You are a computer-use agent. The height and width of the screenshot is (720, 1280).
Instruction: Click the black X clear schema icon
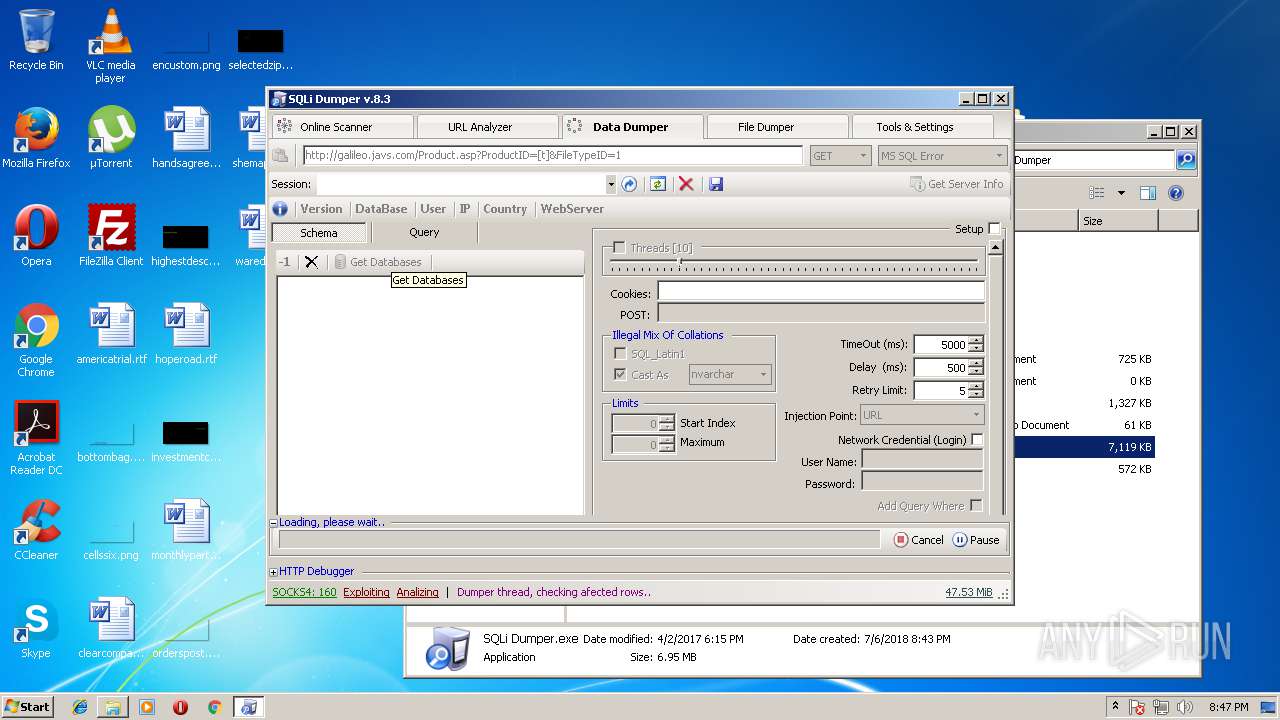(x=312, y=262)
